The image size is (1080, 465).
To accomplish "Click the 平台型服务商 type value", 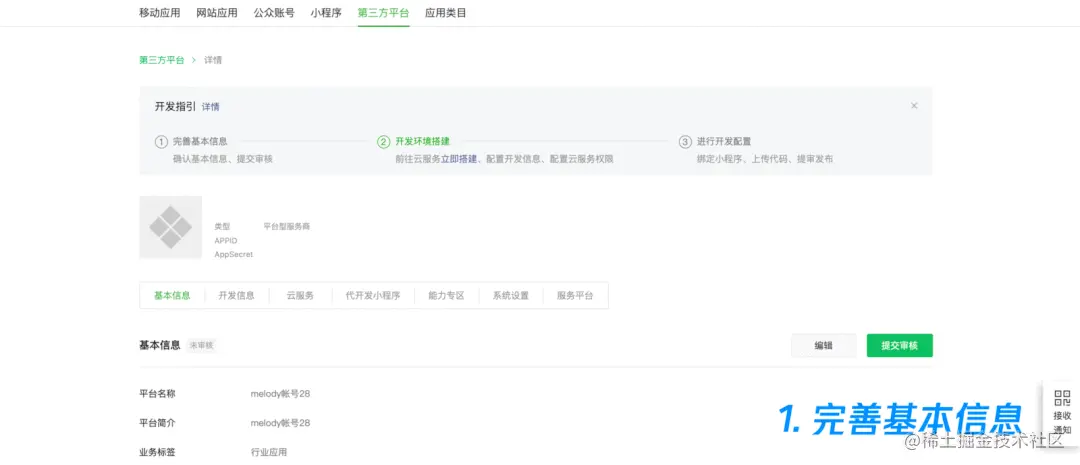I will pos(287,226).
